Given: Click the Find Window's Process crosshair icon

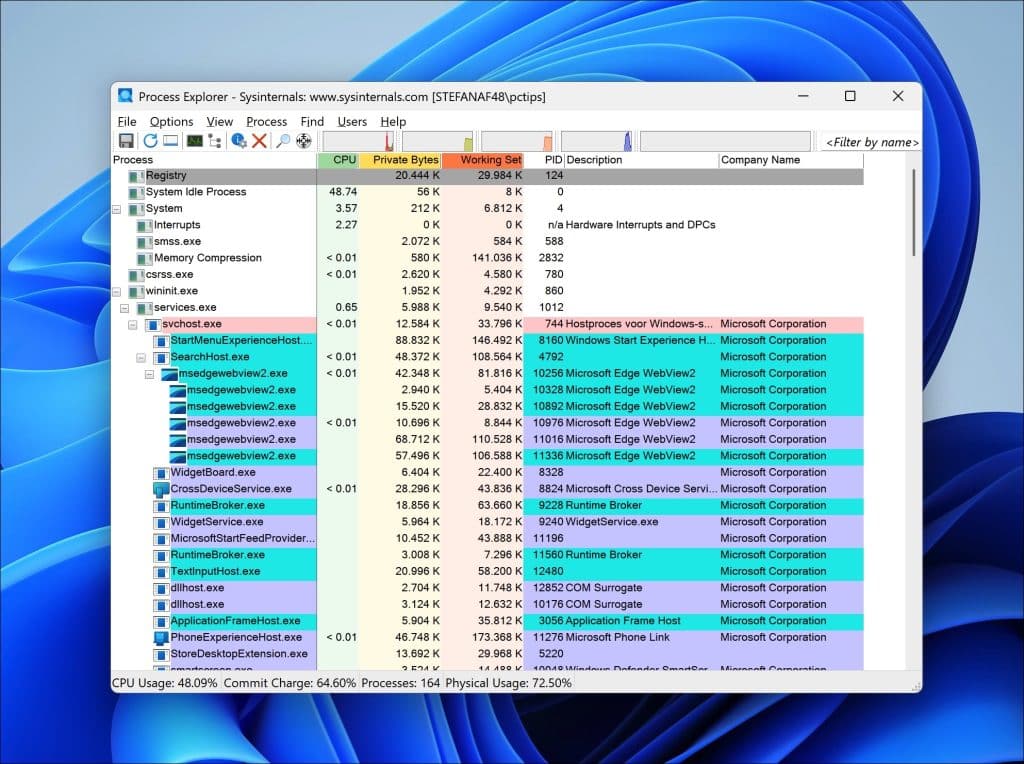Looking at the screenshot, I should [x=303, y=141].
